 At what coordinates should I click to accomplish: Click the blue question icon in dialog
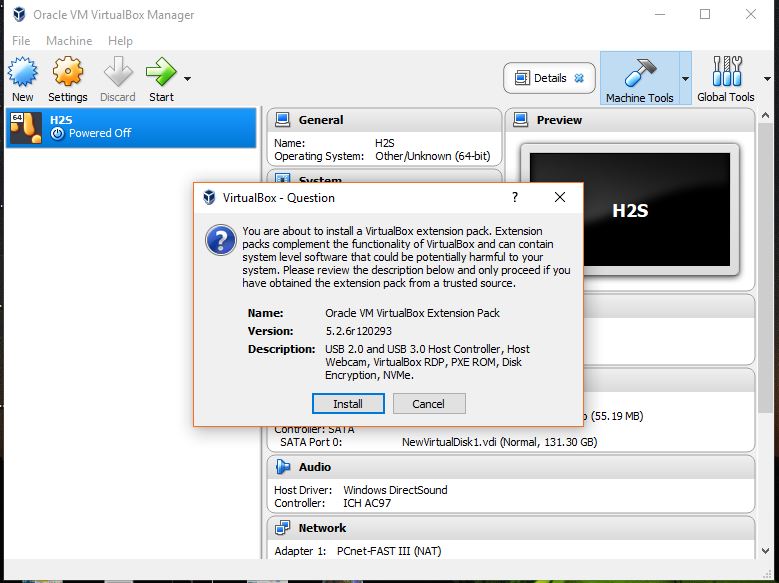(x=221, y=241)
